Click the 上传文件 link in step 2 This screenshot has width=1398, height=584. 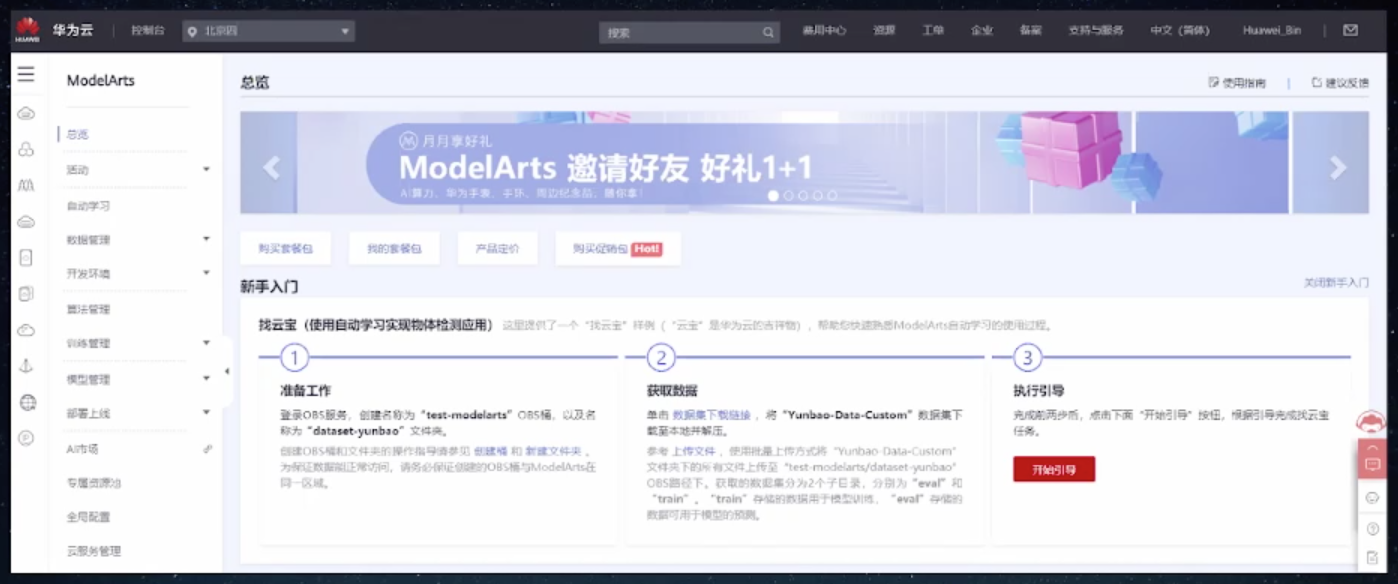(693, 451)
